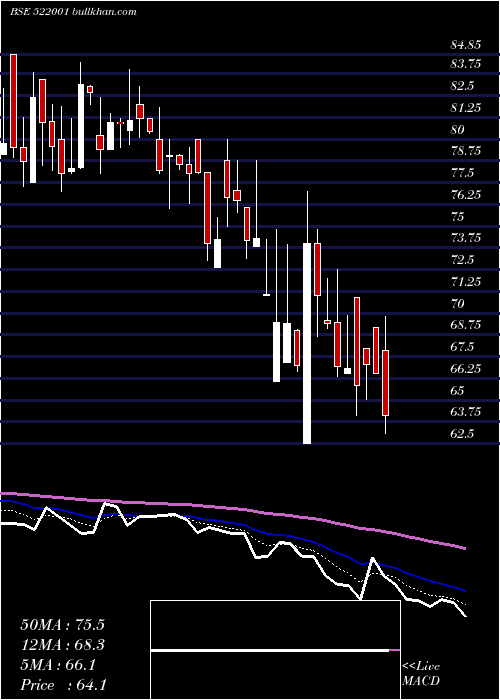The height and width of the screenshot is (700, 500).
Task: Click the 63.75 price axis label
Action: tap(466, 412)
